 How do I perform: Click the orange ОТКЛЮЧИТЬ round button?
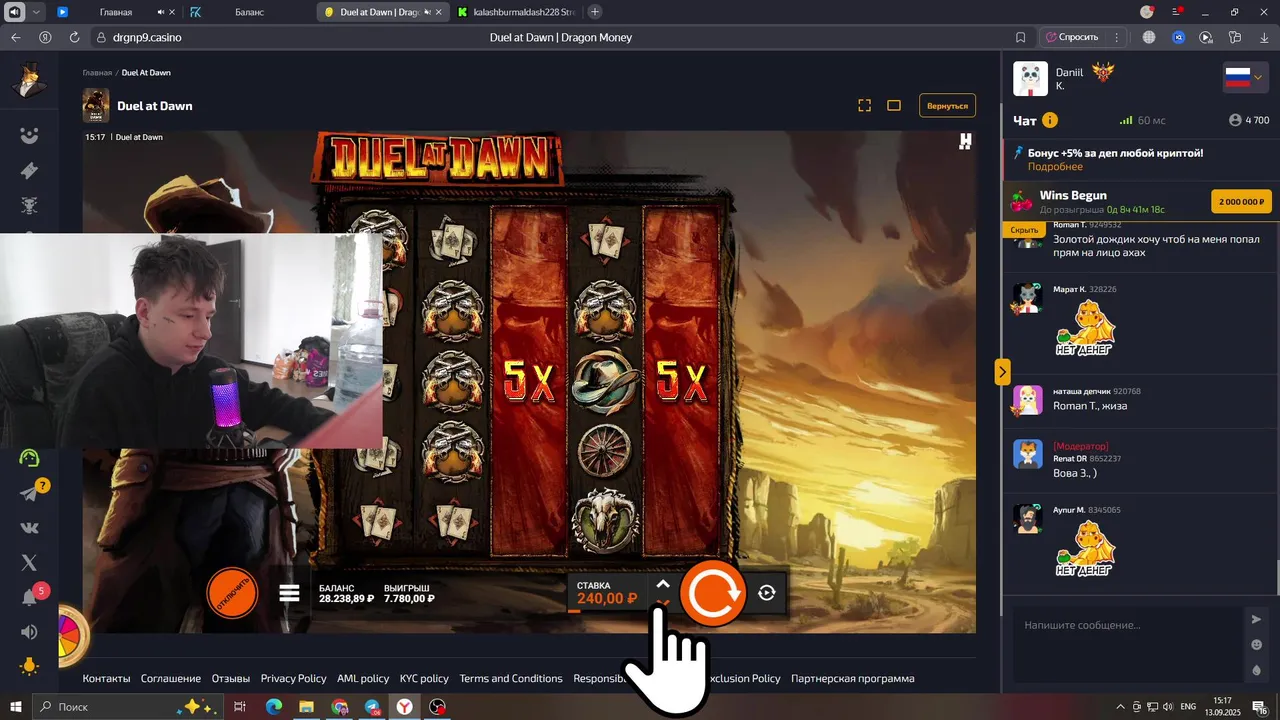(232, 593)
